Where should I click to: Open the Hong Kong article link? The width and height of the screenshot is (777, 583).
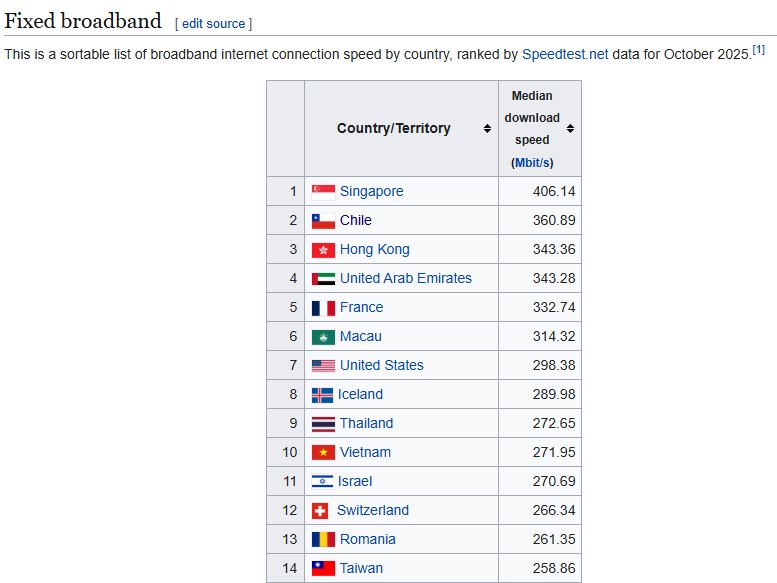tap(375, 249)
